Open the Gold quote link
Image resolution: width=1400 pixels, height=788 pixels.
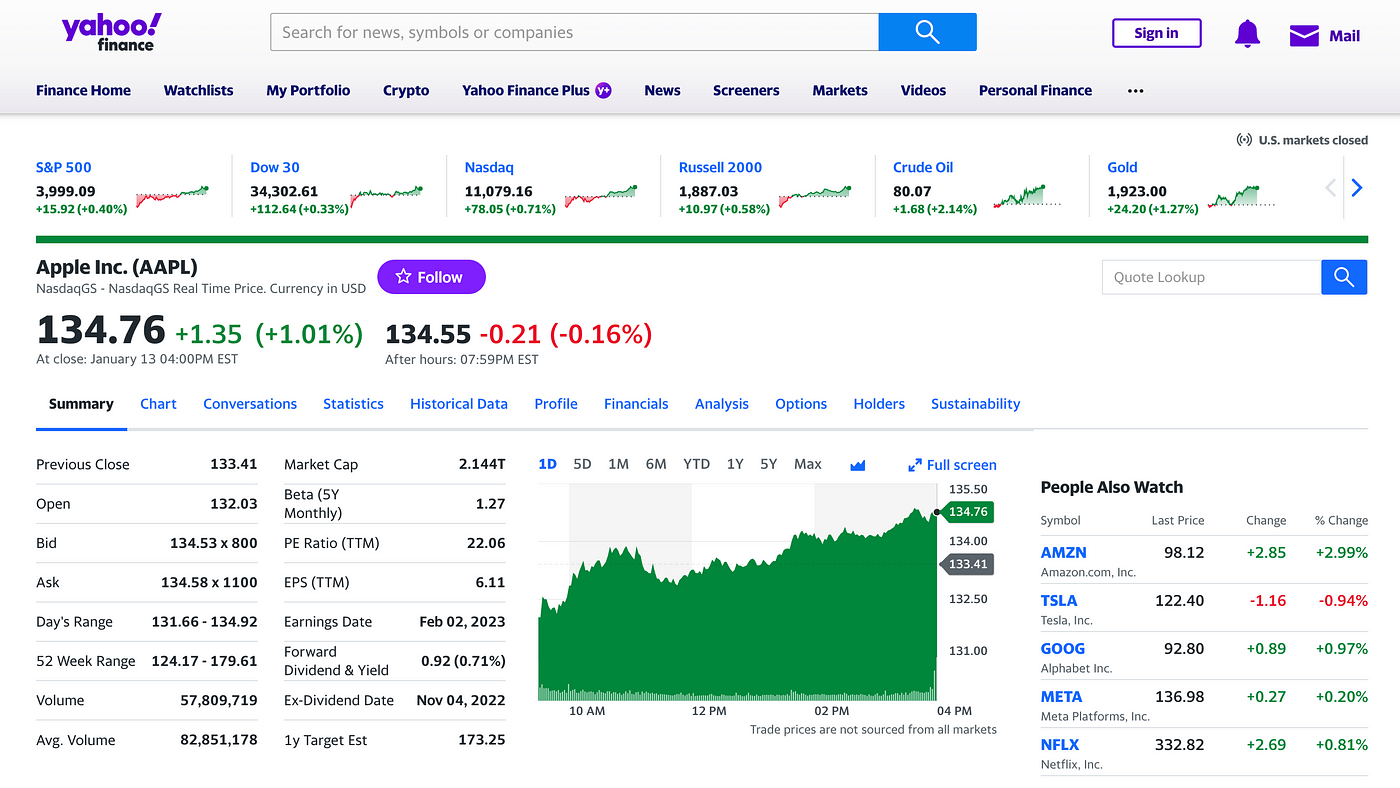pos(1122,167)
